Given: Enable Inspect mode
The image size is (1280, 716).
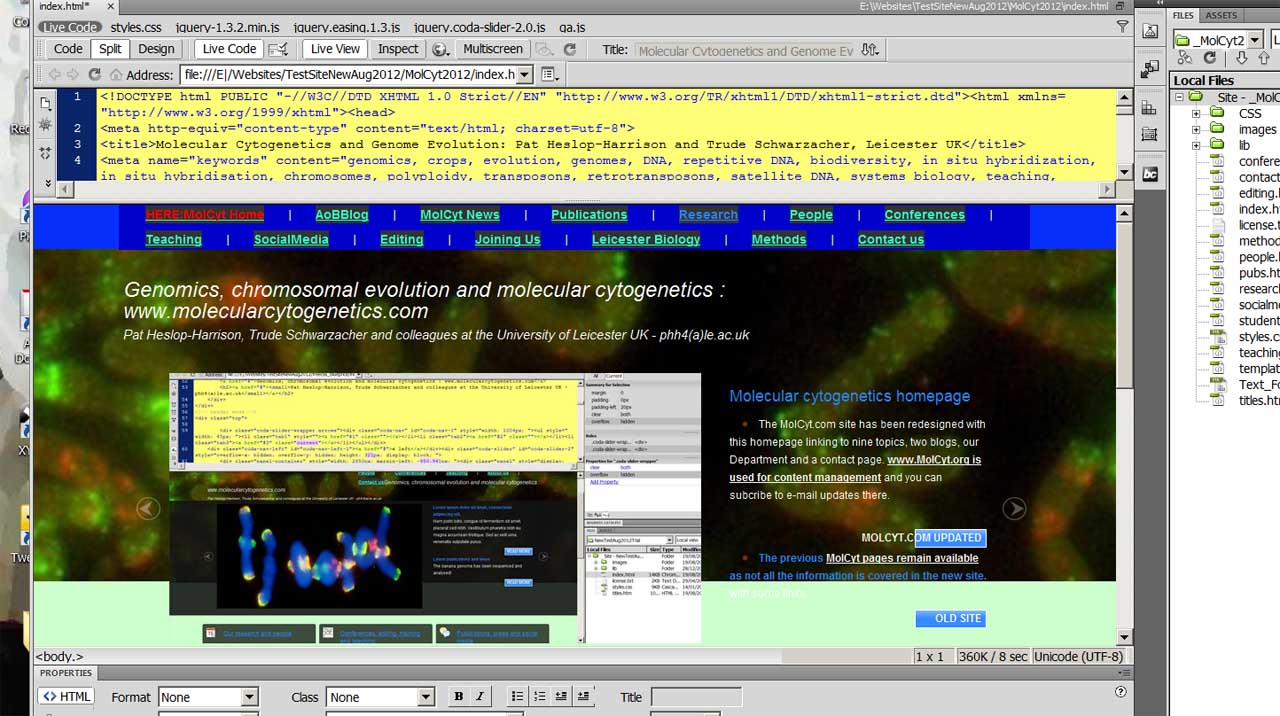Looking at the screenshot, I should click(x=398, y=49).
